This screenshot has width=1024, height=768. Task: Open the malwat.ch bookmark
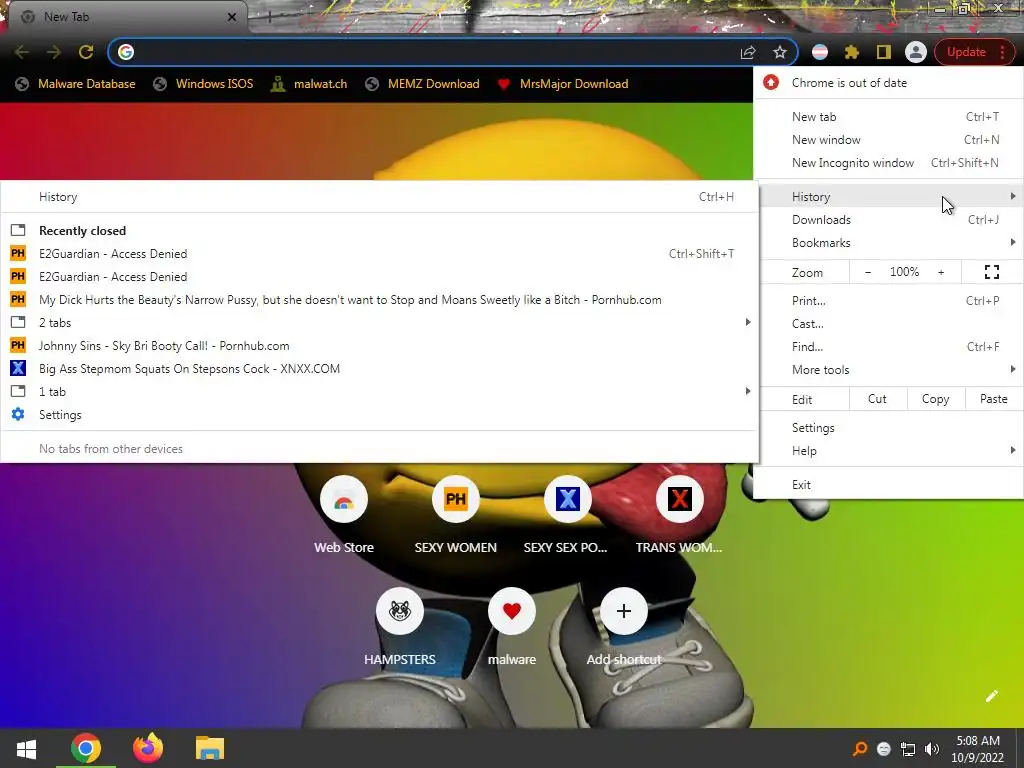(x=309, y=84)
